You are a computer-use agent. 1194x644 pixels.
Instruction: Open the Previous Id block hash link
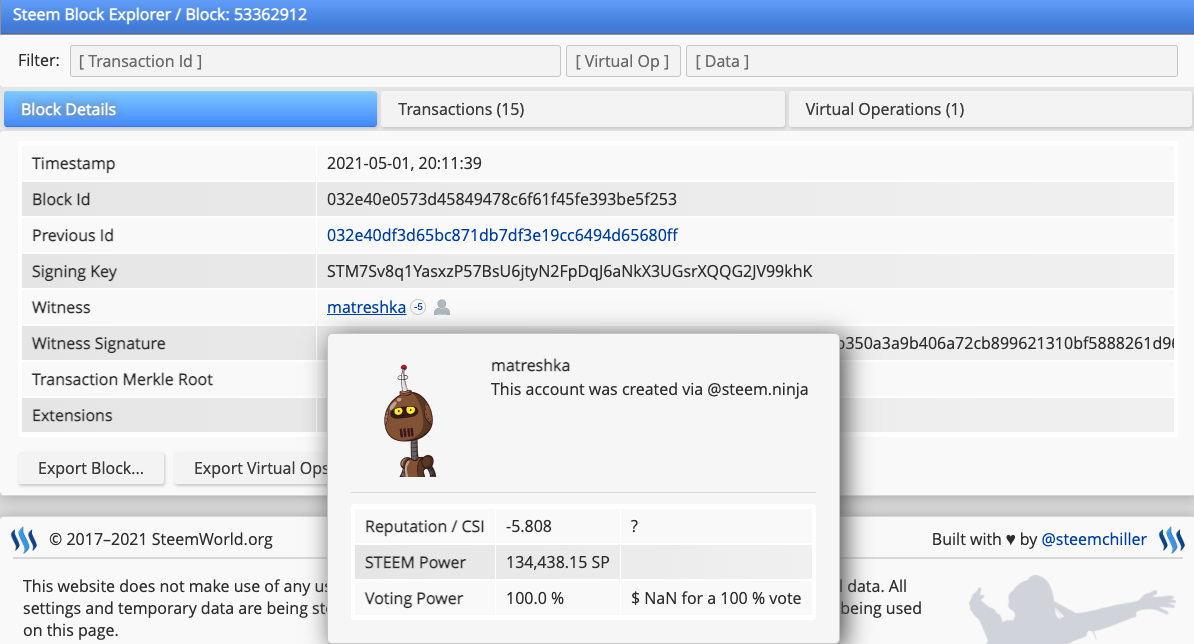(x=502, y=235)
